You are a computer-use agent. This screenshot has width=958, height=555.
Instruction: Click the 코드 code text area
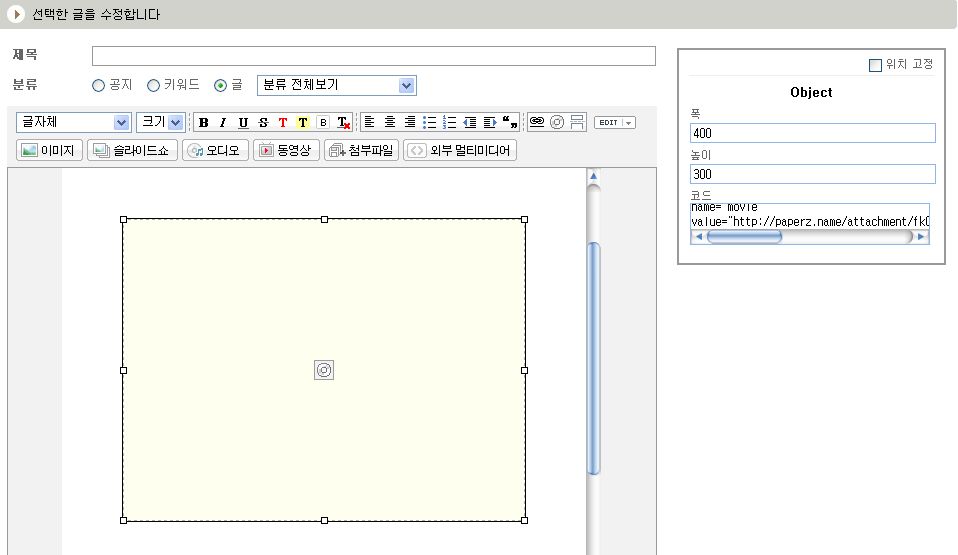tap(810, 216)
